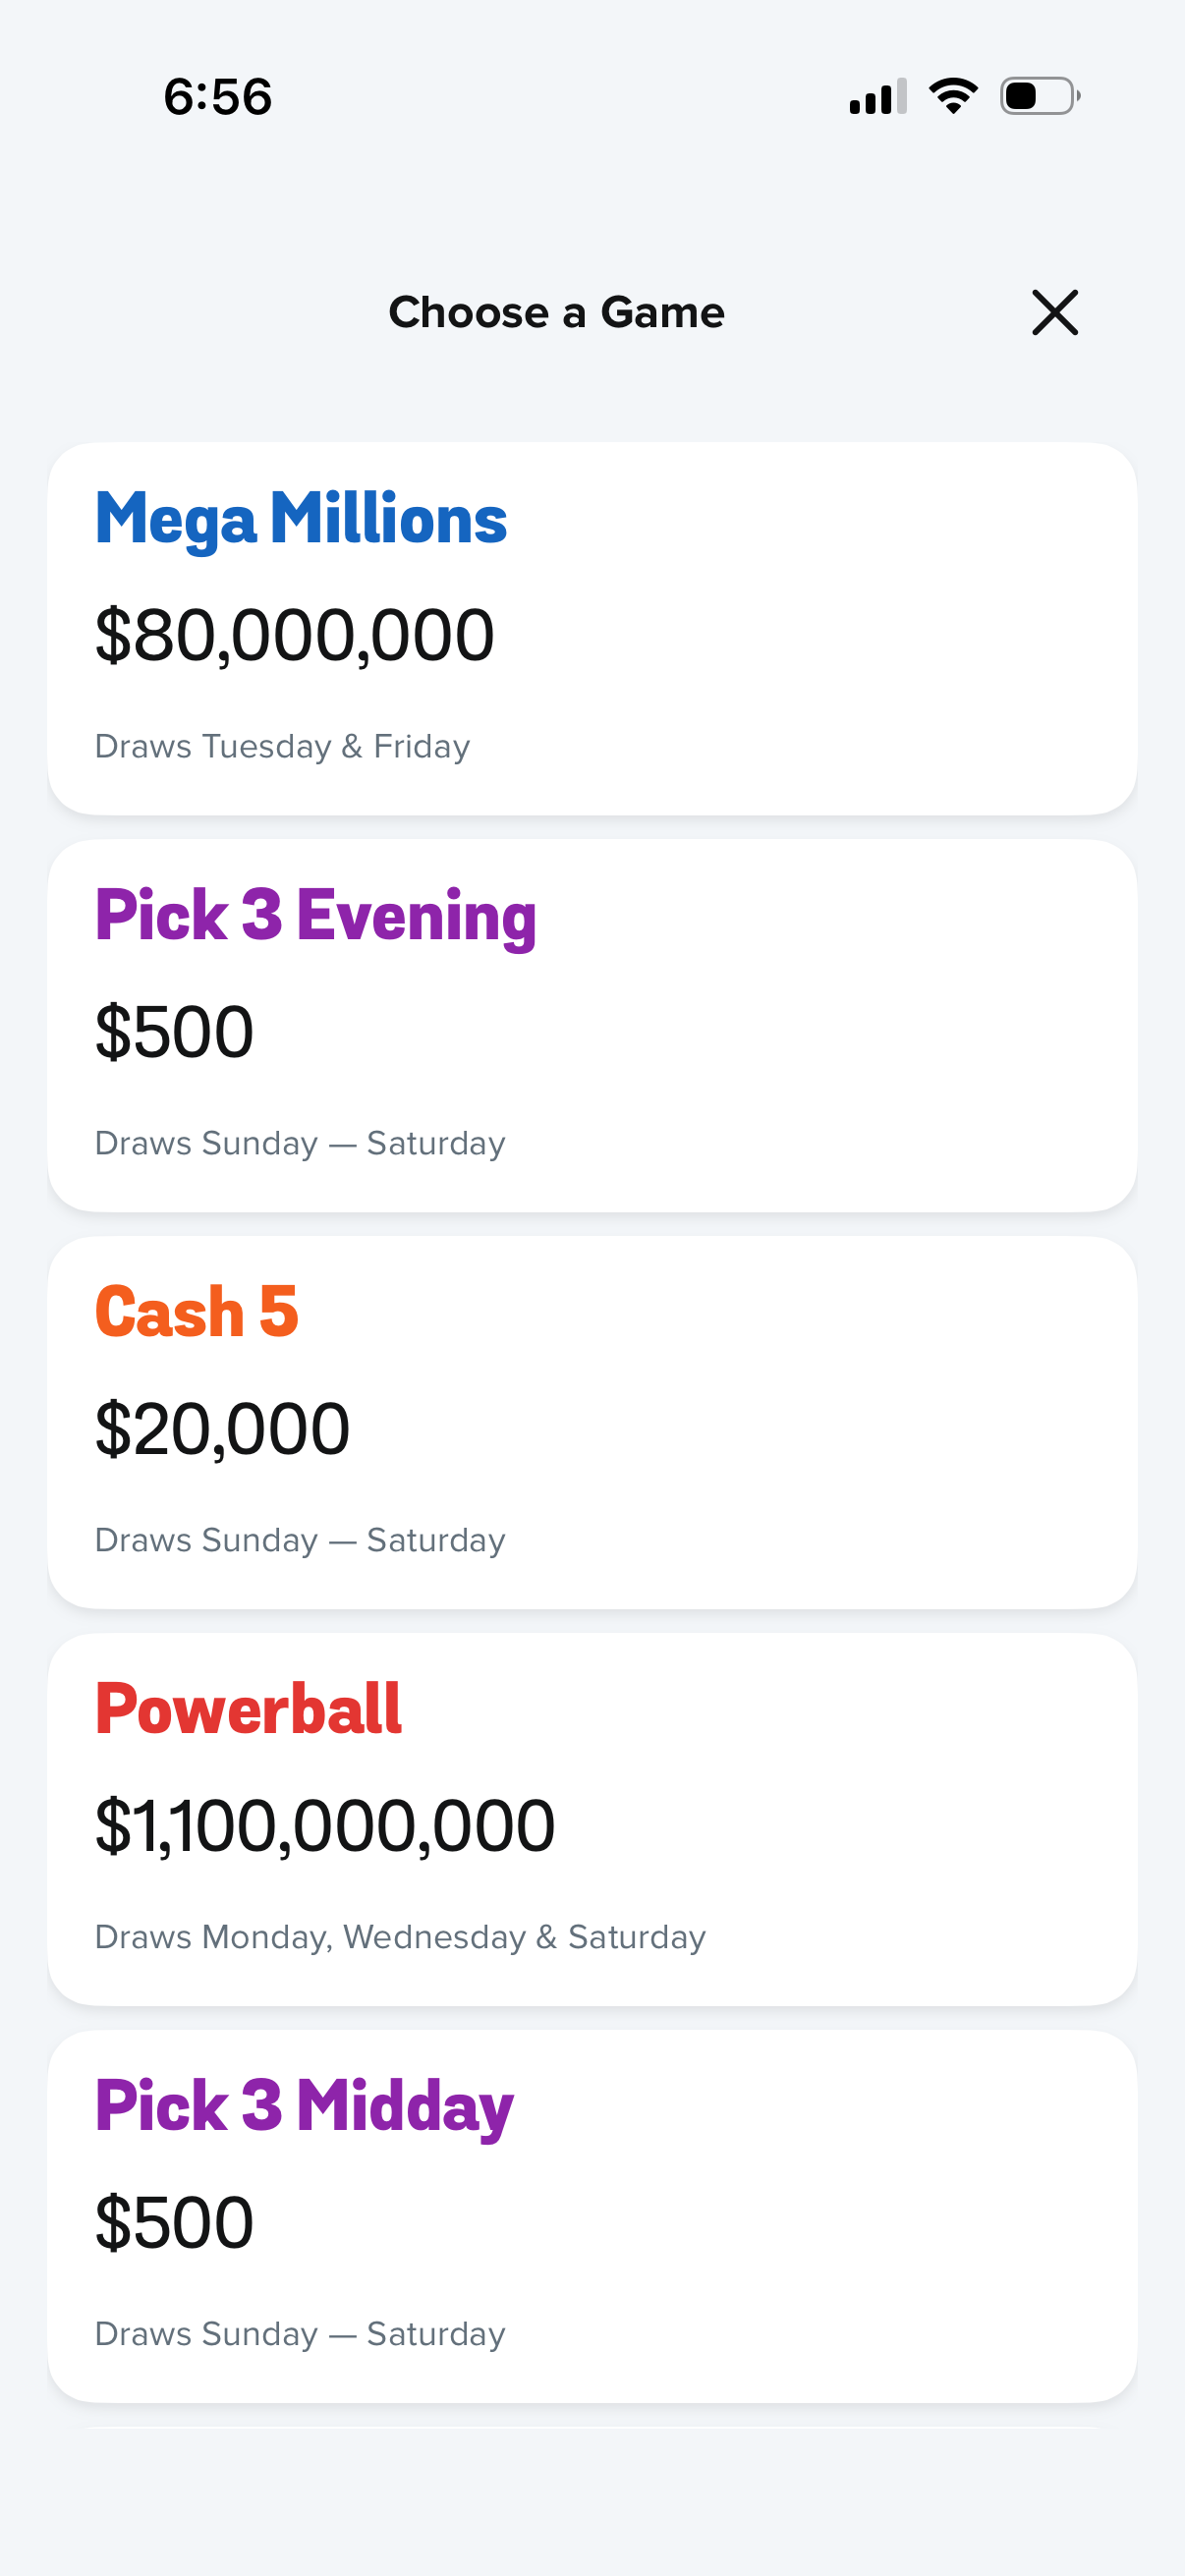1185x2576 pixels.
Task: Choose the Pick 3 Evening game
Action: pos(315,915)
